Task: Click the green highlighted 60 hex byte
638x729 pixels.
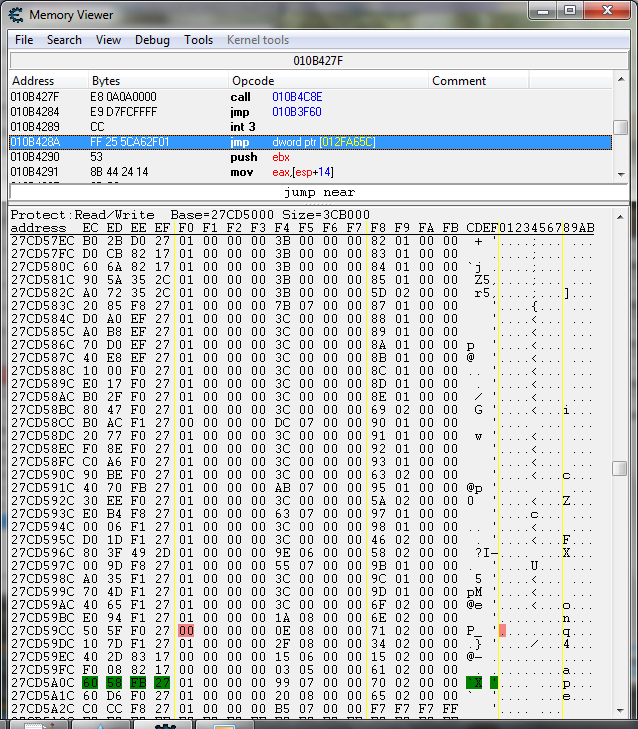Action: 91,683
